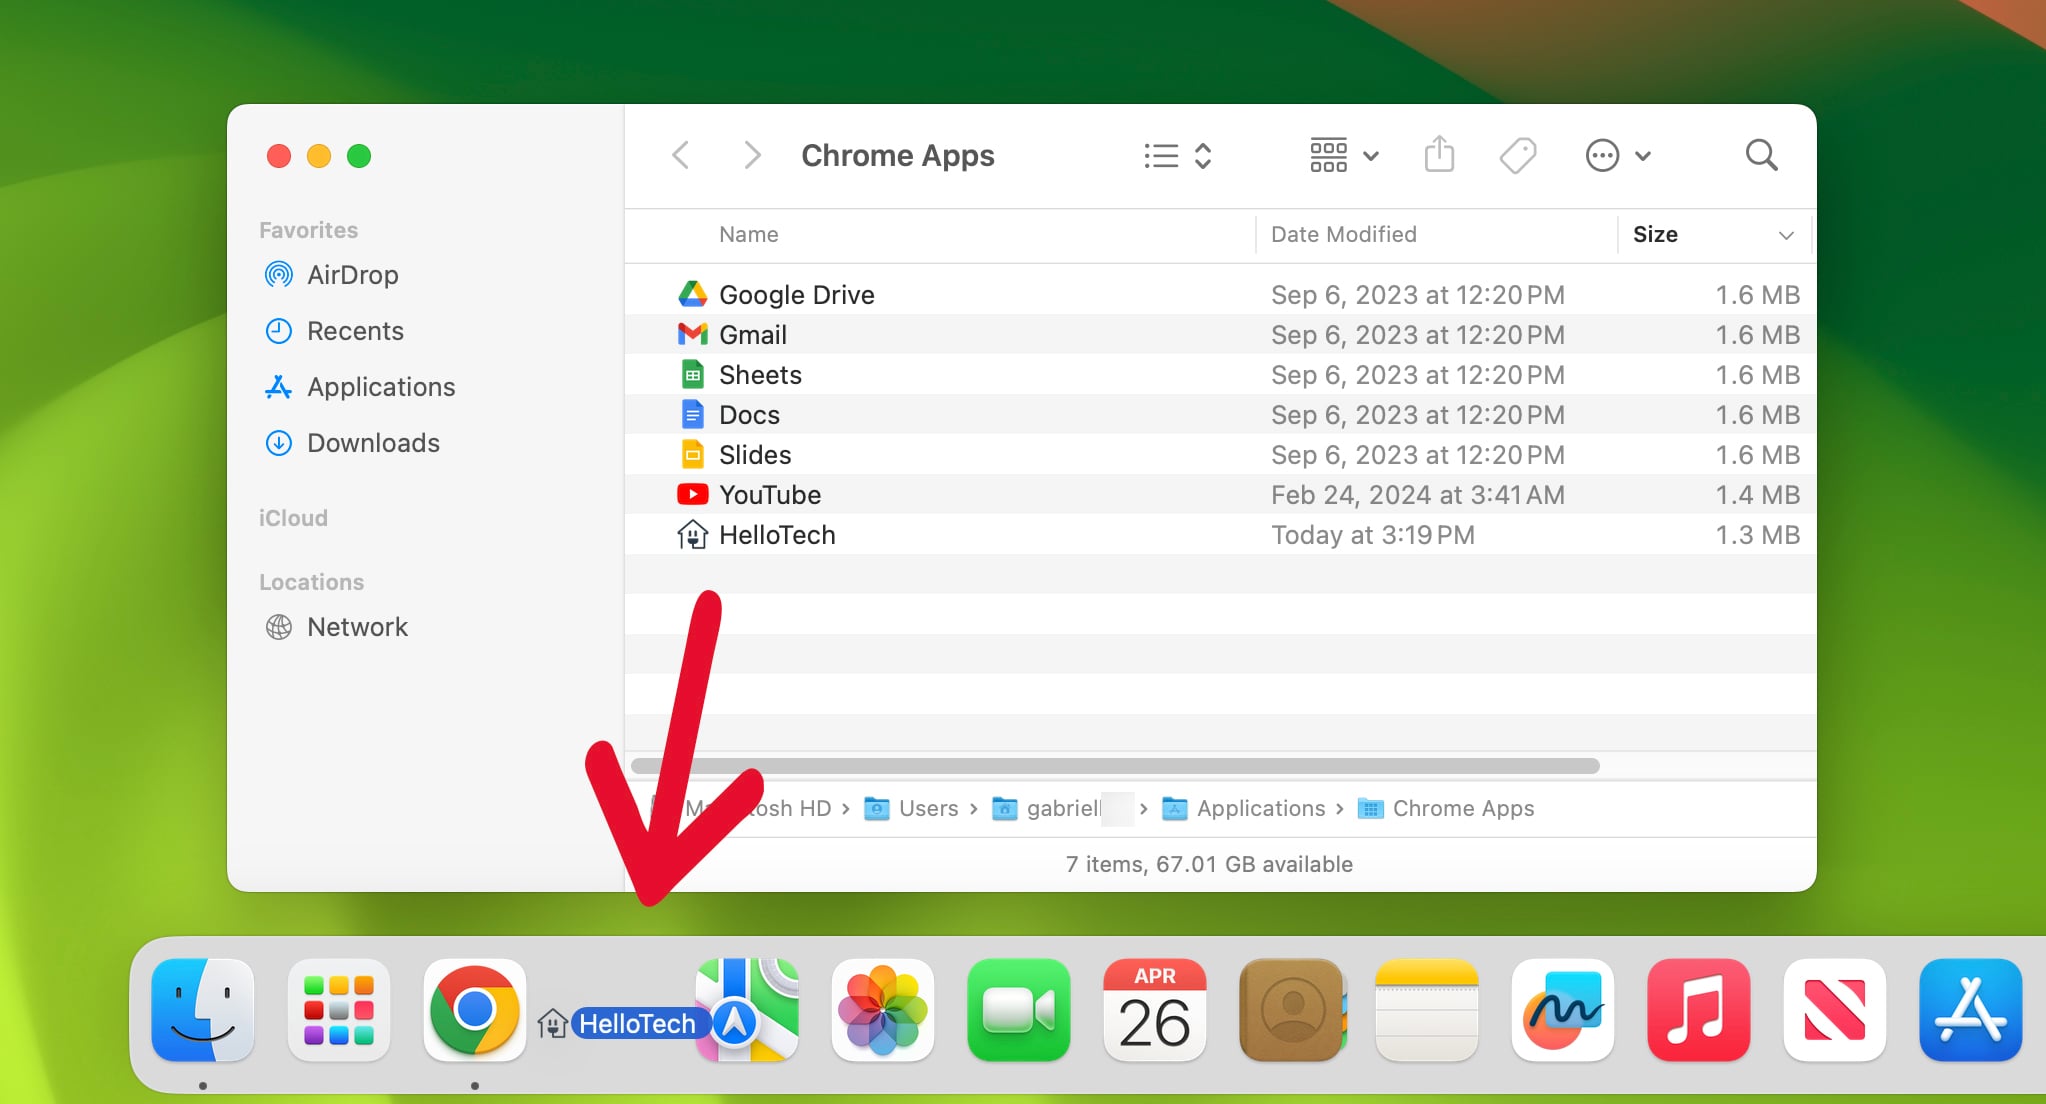The height and width of the screenshot is (1104, 2046).
Task: Click the Chrome Apps window title
Action: point(897,155)
